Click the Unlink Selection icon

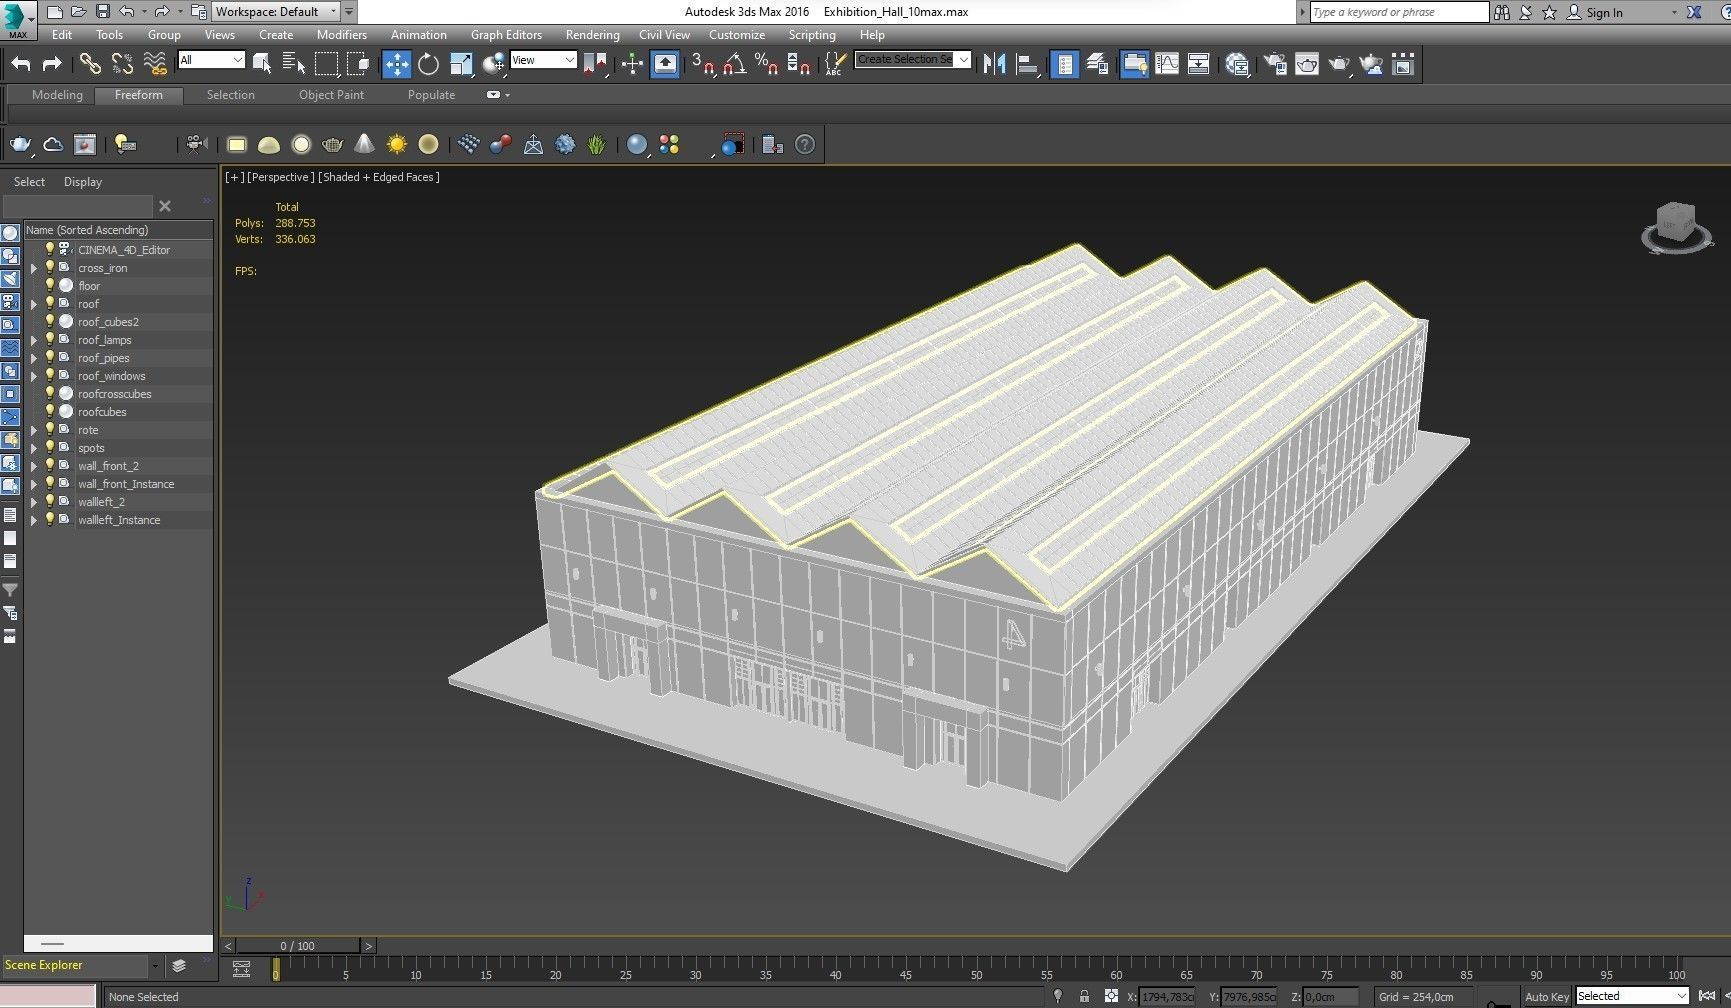point(122,64)
